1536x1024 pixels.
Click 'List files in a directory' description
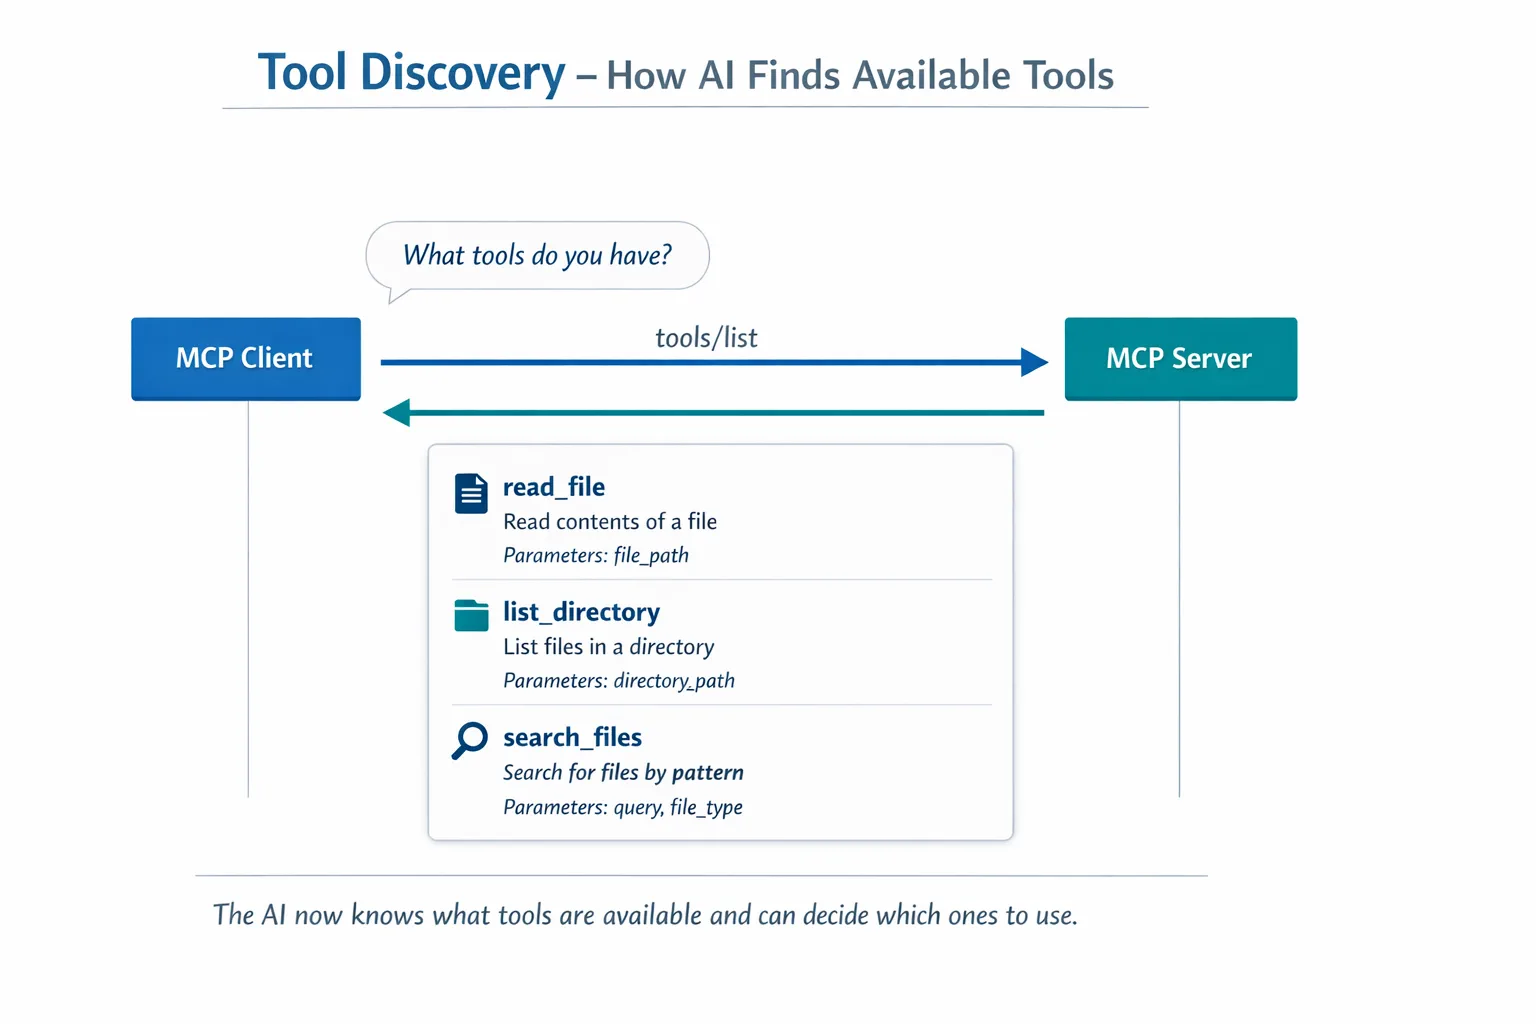click(608, 647)
